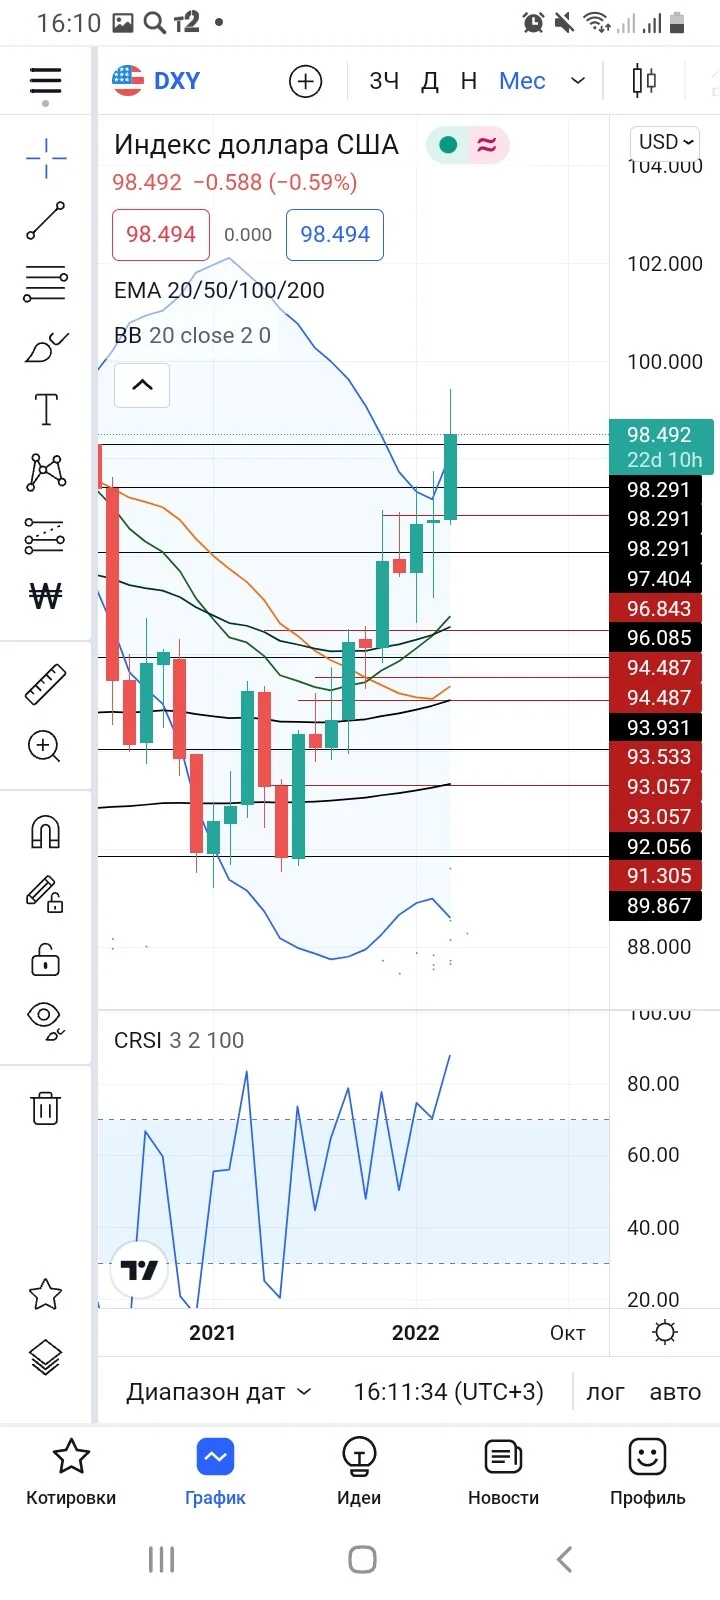Delete drawings with the trash icon
This screenshot has width=720, height=1600.
pos(45,1108)
